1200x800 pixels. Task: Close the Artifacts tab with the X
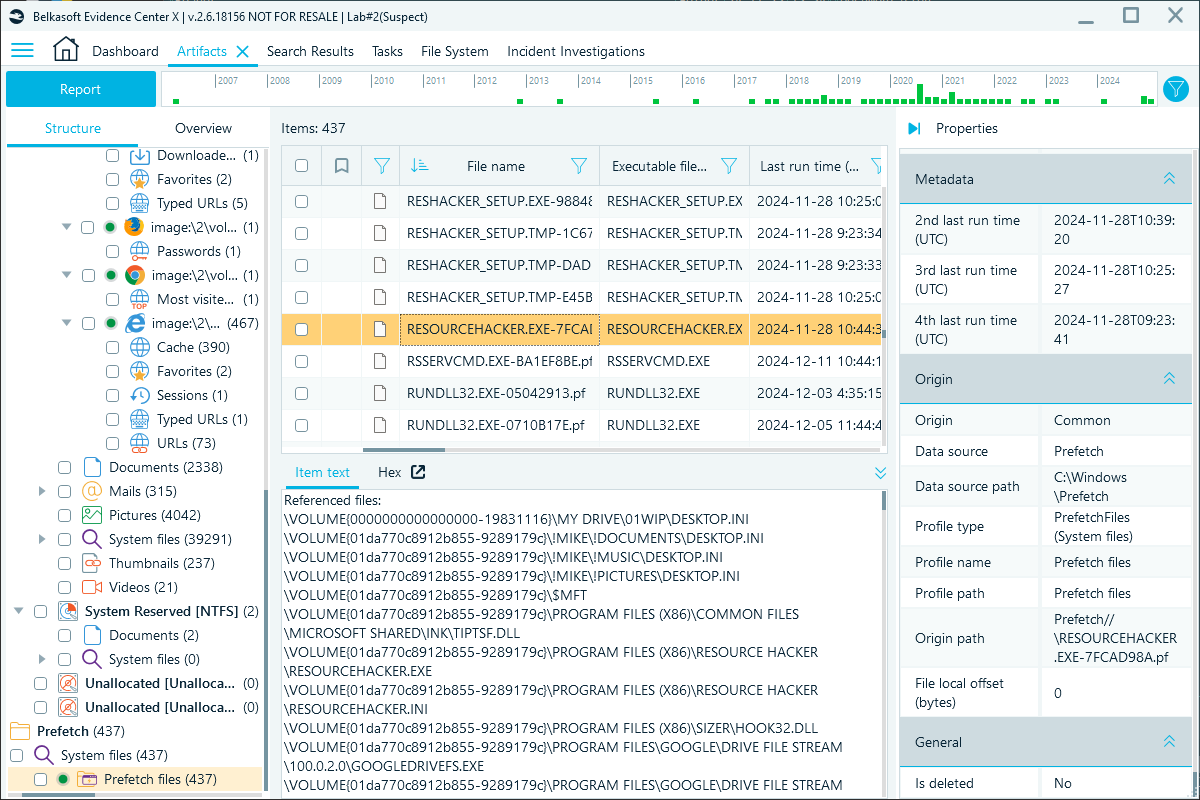click(243, 51)
